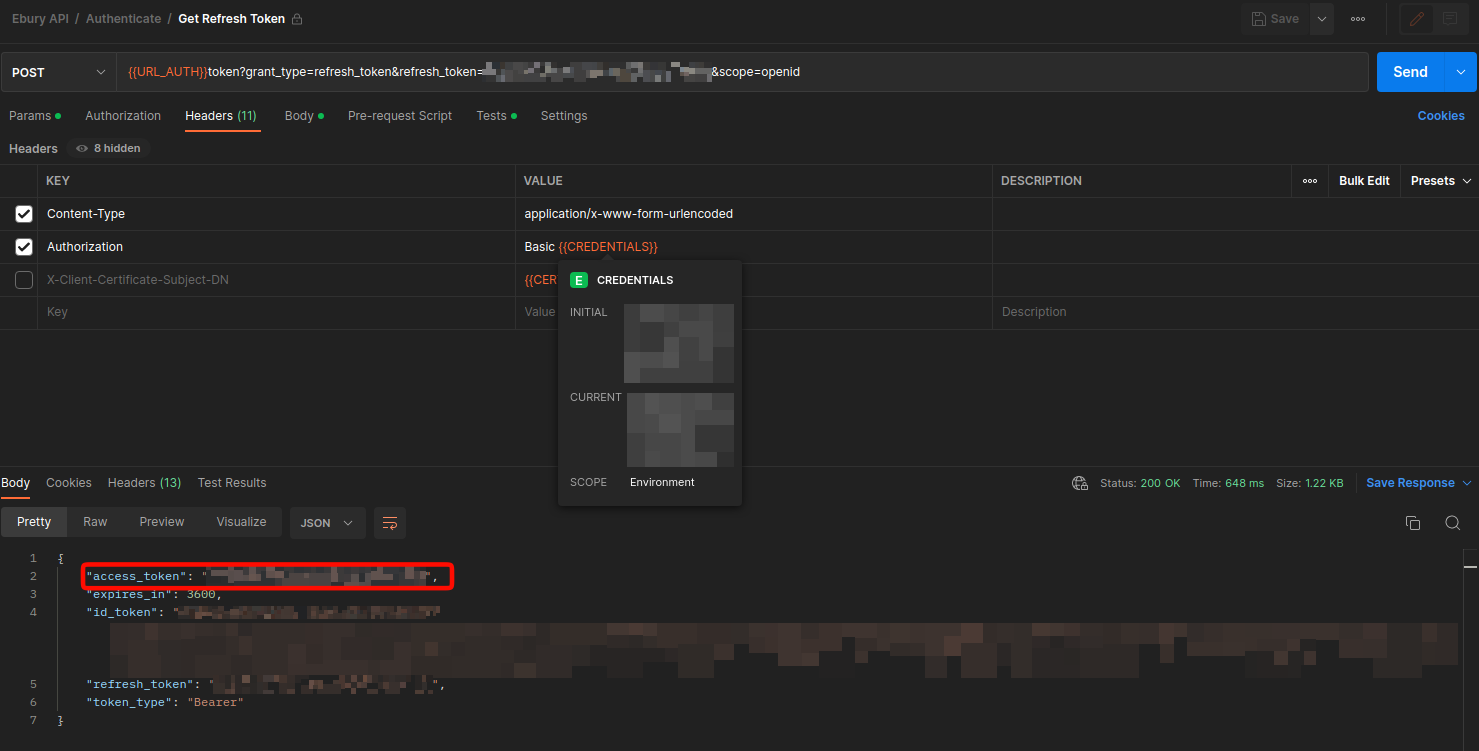This screenshot has width=1479, height=751.
Task: Copy the response with copy icon
Action: (x=1413, y=523)
